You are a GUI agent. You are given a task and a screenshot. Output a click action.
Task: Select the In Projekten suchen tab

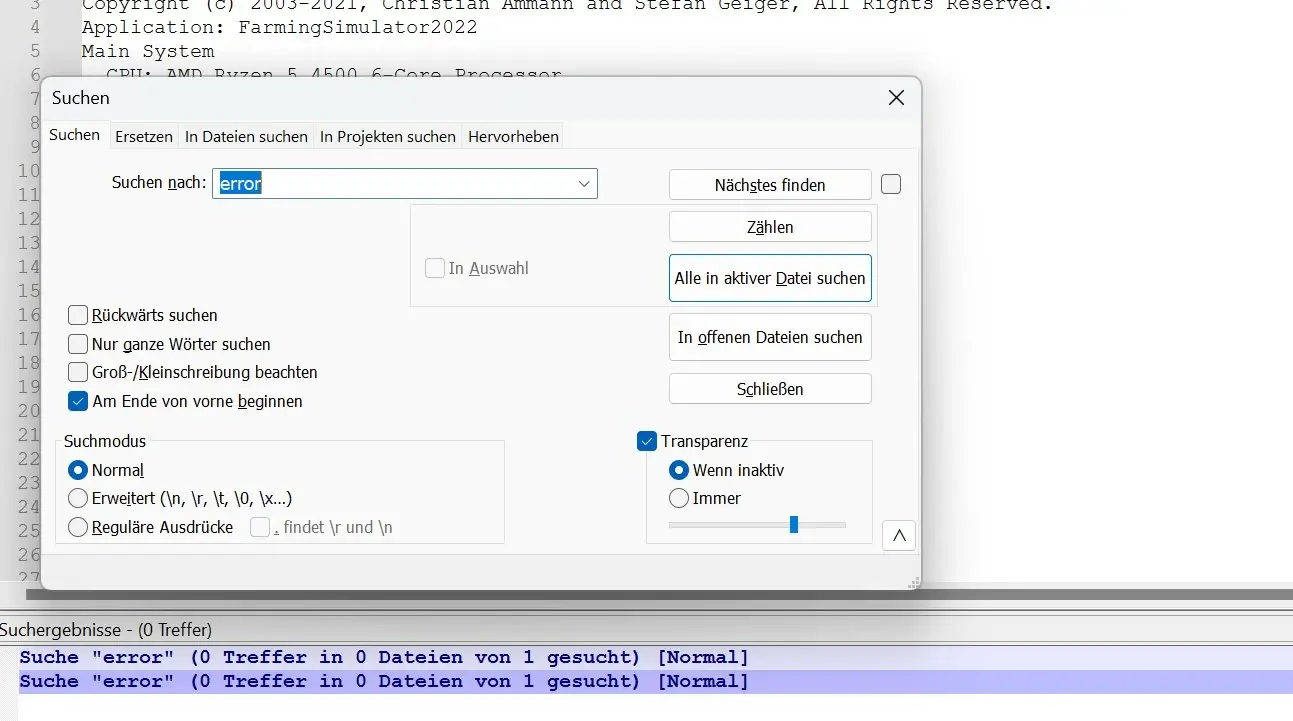pyautogui.click(x=388, y=136)
